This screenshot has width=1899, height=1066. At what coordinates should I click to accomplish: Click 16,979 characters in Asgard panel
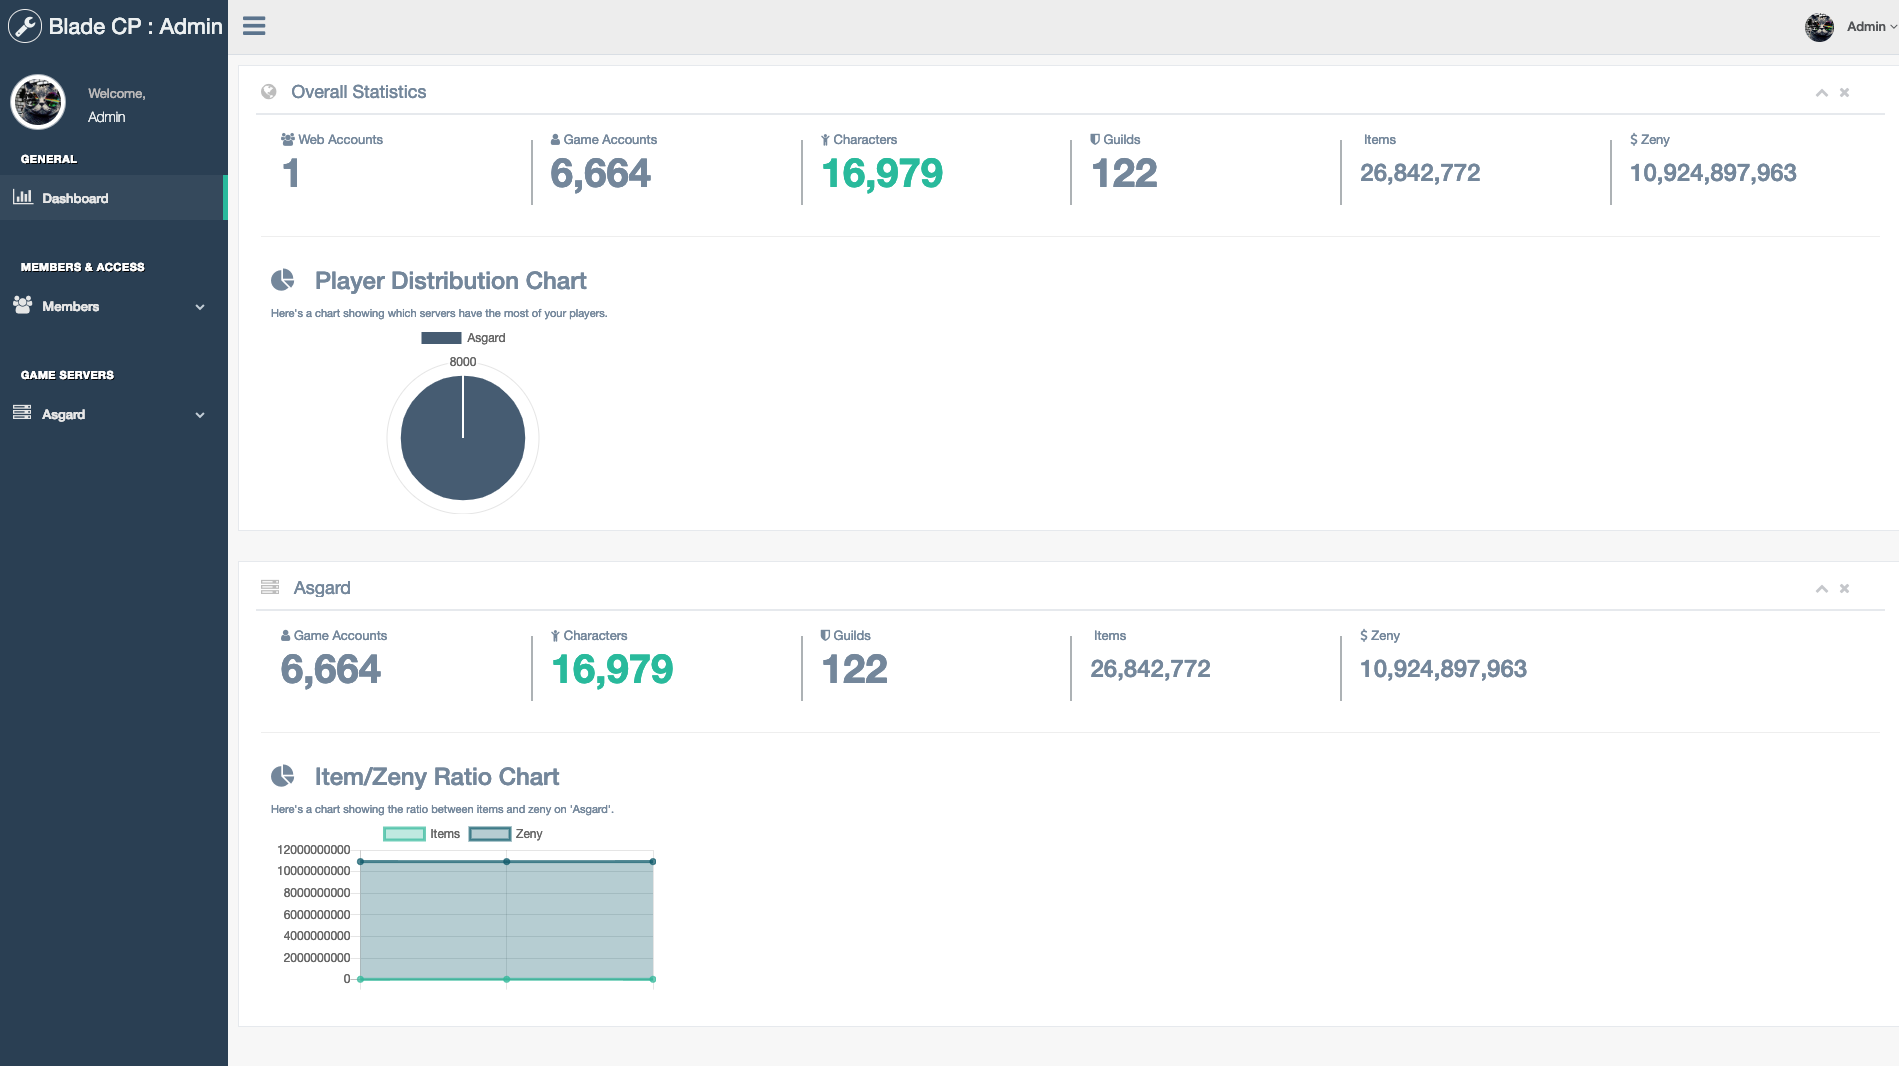pos(612,669)
